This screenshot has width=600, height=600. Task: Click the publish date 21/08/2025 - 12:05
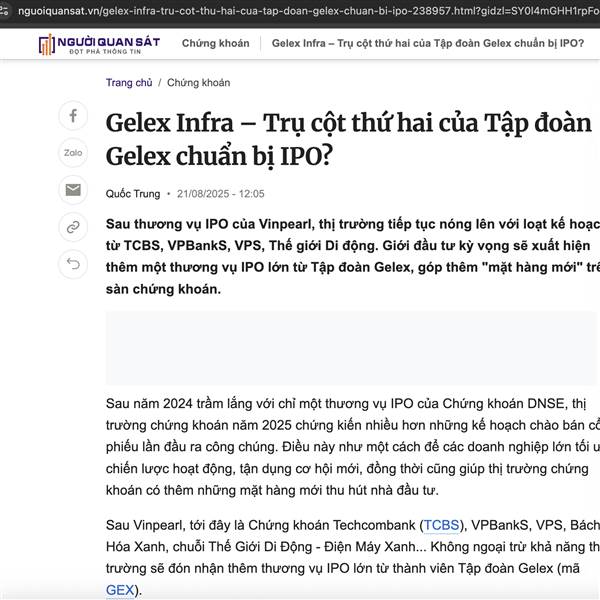220,194
